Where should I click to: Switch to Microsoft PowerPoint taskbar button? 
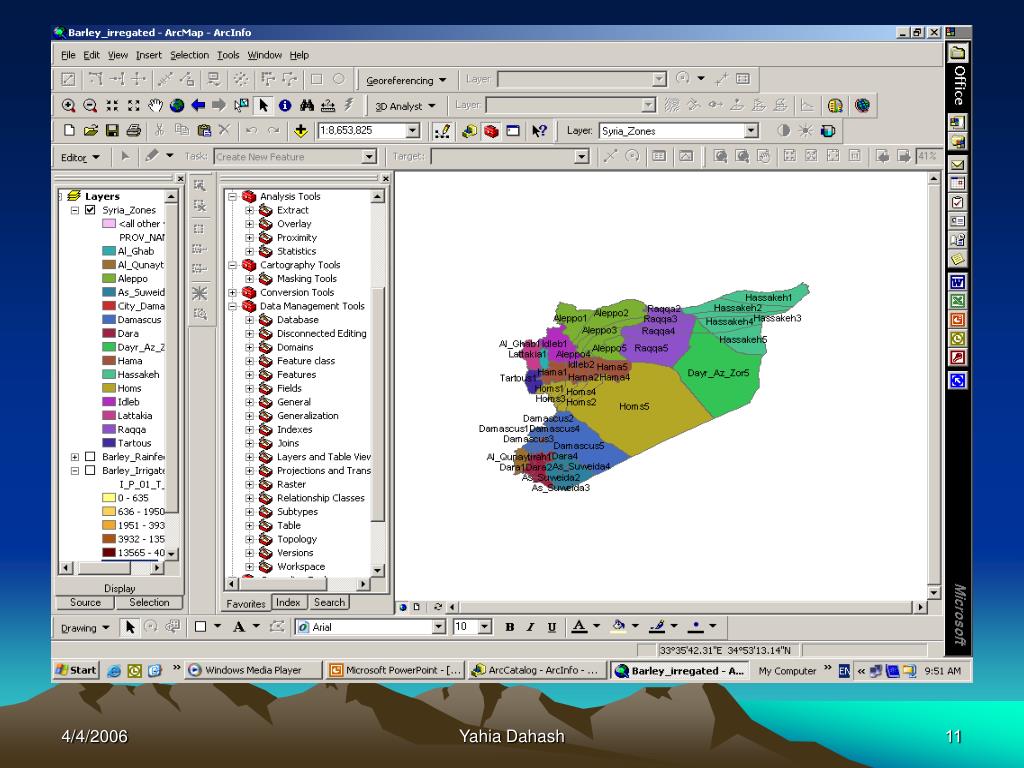coord(396,670)
